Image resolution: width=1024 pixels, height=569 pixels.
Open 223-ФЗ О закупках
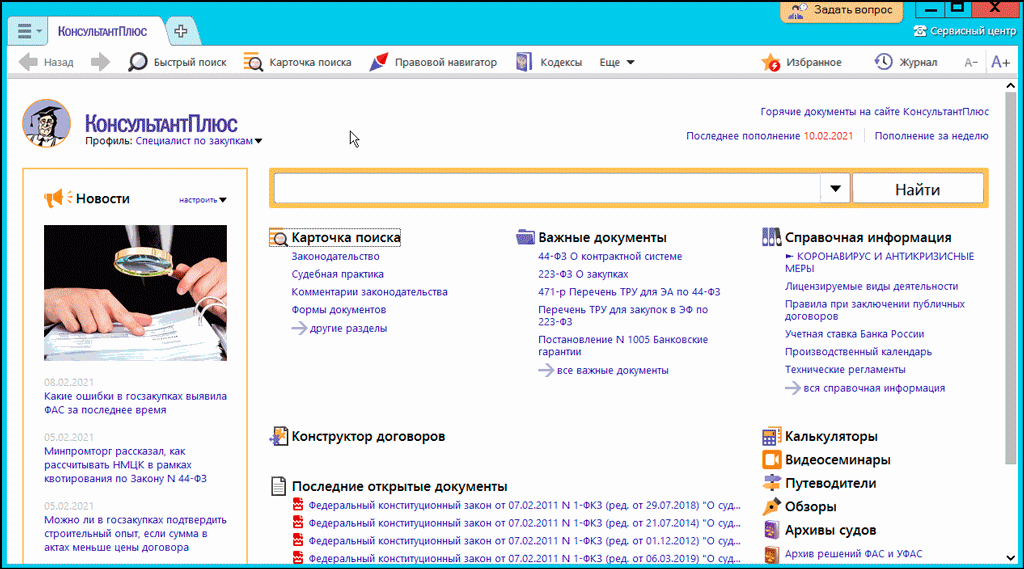[x=583, y=274]
